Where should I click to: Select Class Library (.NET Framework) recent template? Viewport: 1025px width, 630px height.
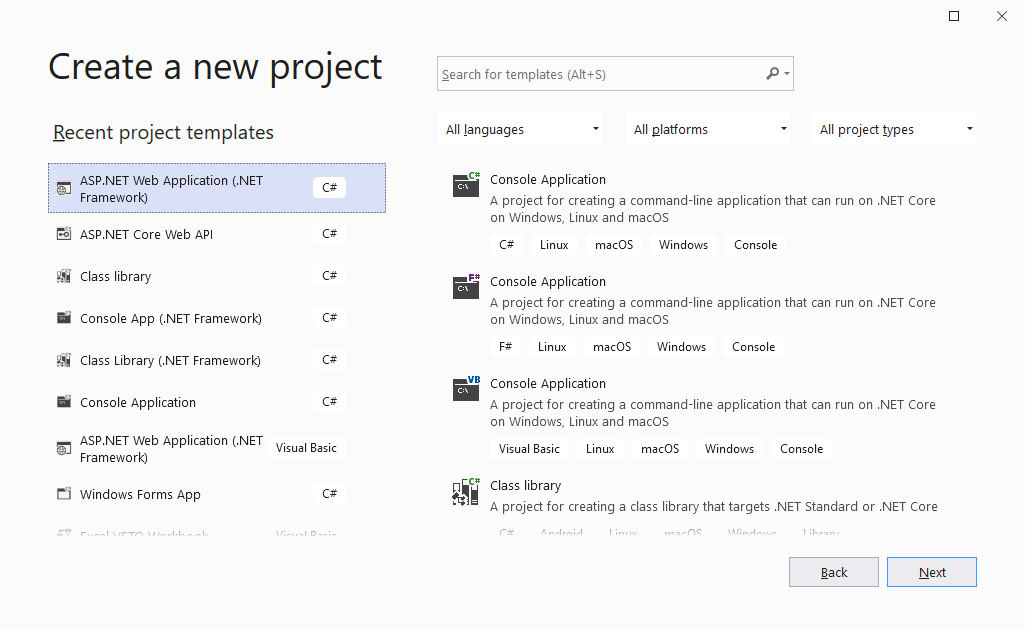pyautogui.click(x=216, y=360)
